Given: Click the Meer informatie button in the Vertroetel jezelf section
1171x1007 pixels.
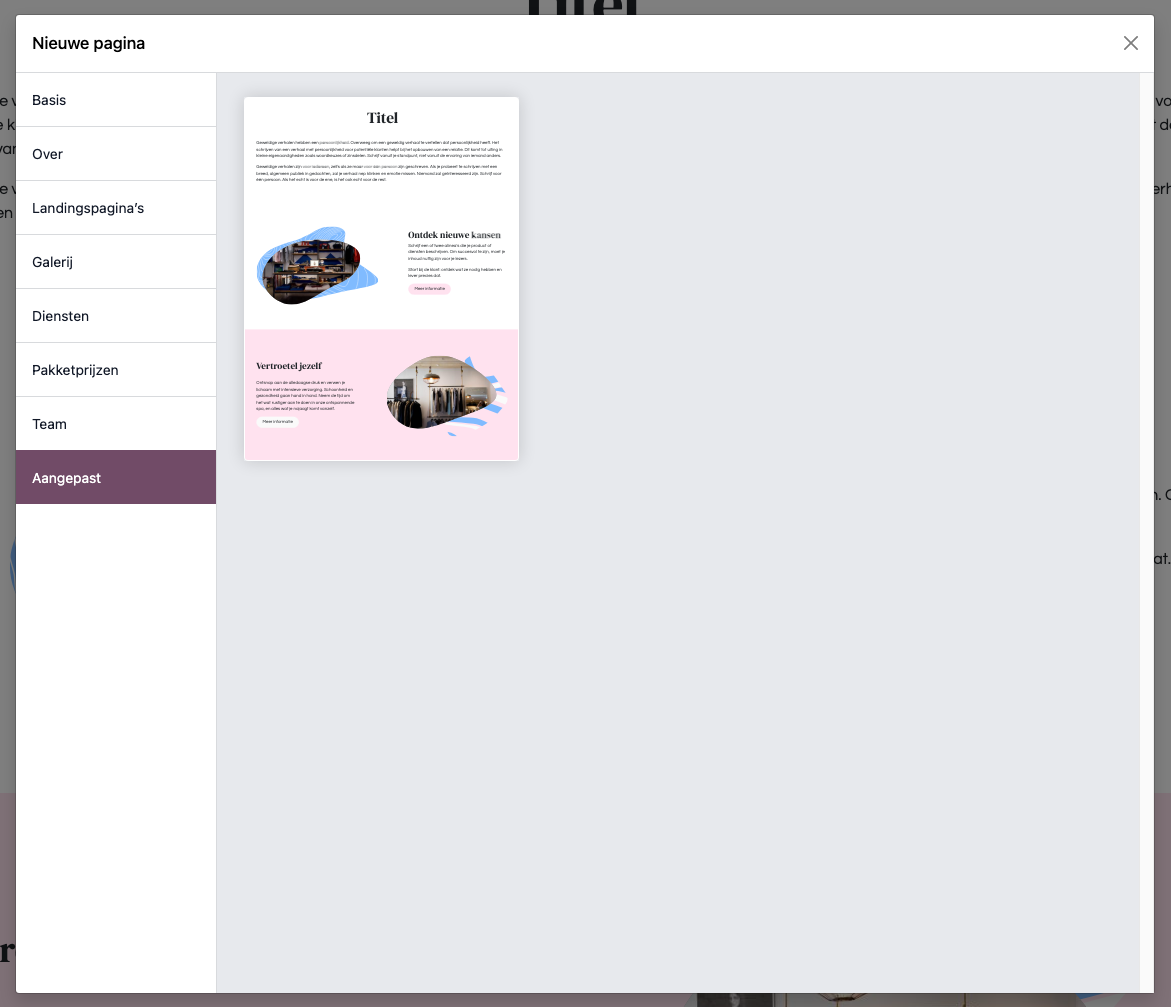Looking at the screenshot, I should (276, 421).
